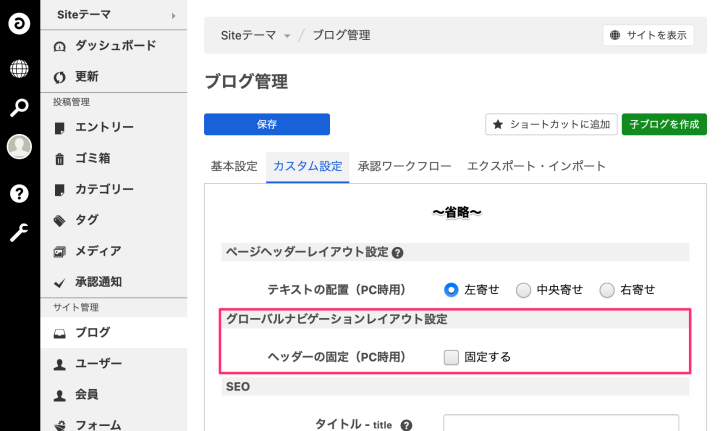The image size is (723, 431).
Task: Choose the 右寄せ radio option
Action: point(606,290)
